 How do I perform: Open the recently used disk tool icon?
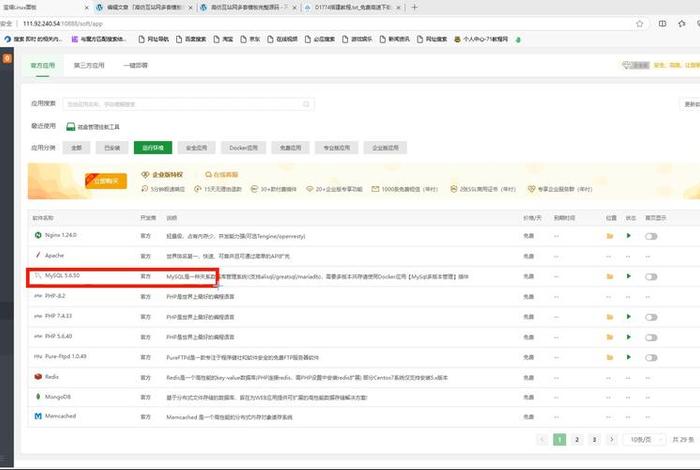(x=71, y=127)
